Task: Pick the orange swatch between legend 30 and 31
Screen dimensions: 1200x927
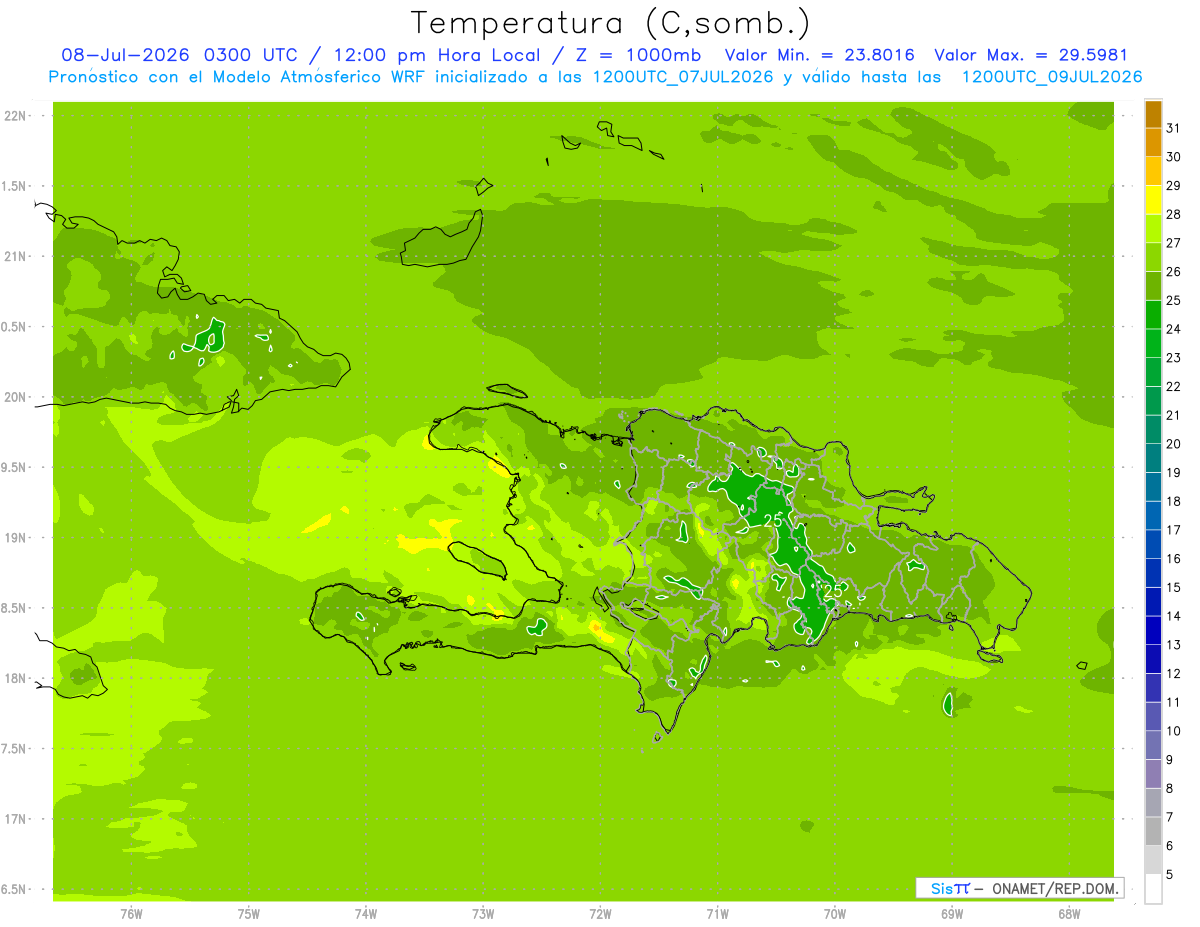Action: tap(1153, 142)
